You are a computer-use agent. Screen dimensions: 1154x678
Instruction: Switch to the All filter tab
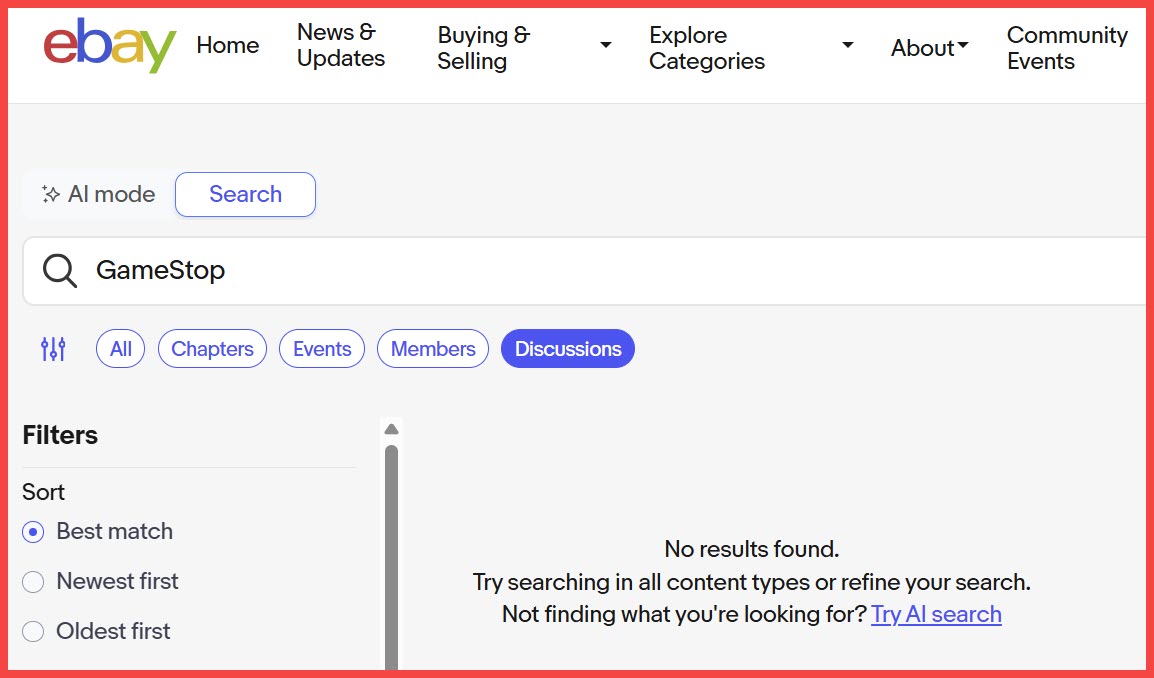(x=121, y=349)
